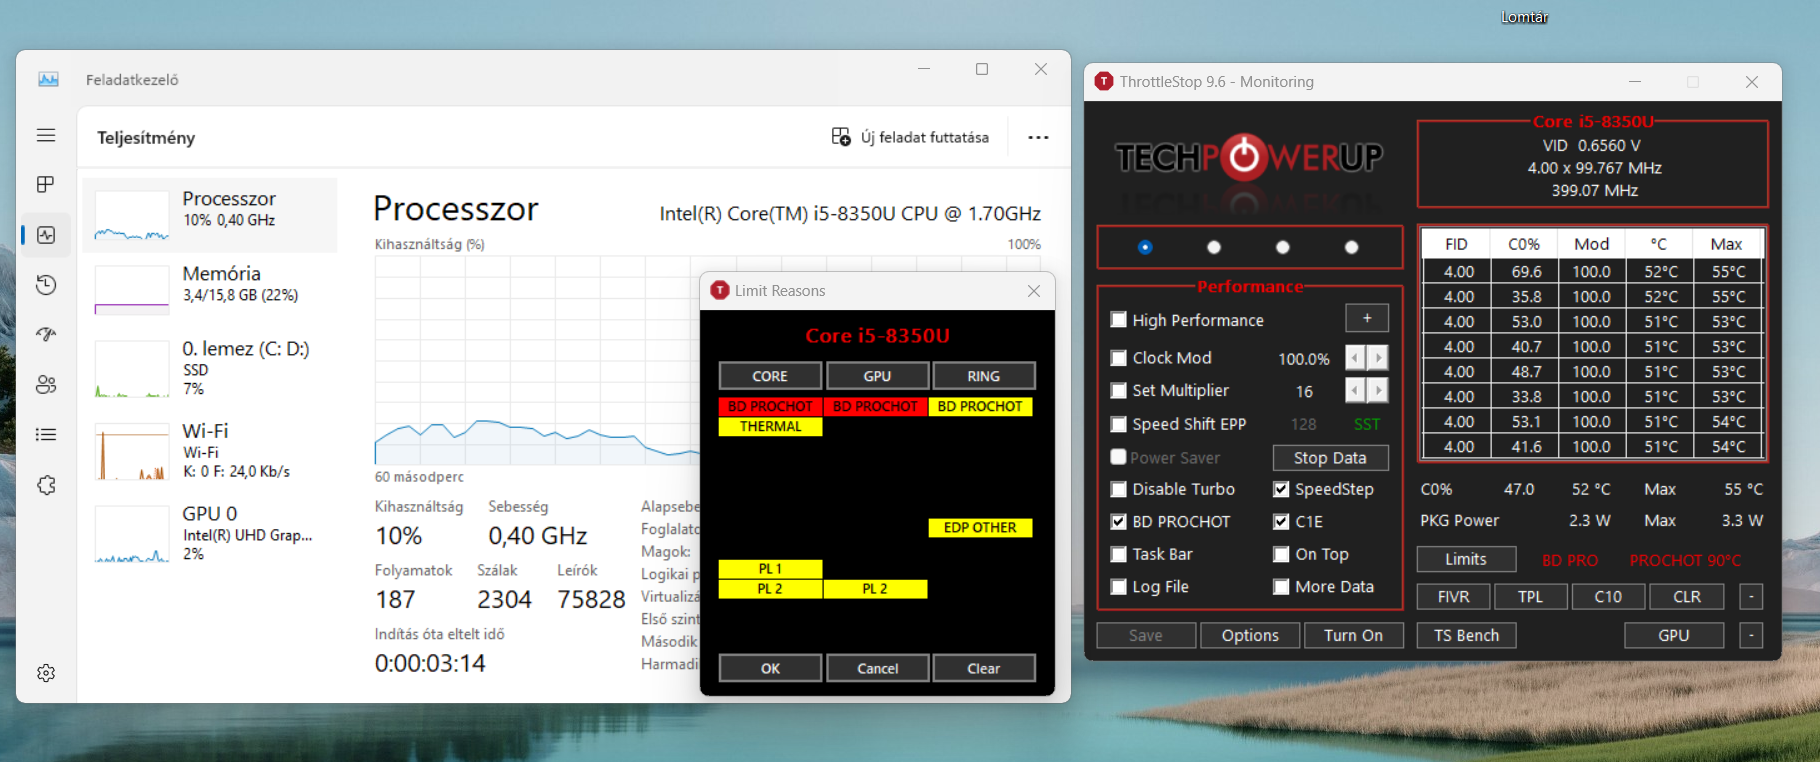The width and height of the screenshot is (1820, 762).
Task: Decrease Set Multiplier with left arrow
Action: [x=1355, y=390]
